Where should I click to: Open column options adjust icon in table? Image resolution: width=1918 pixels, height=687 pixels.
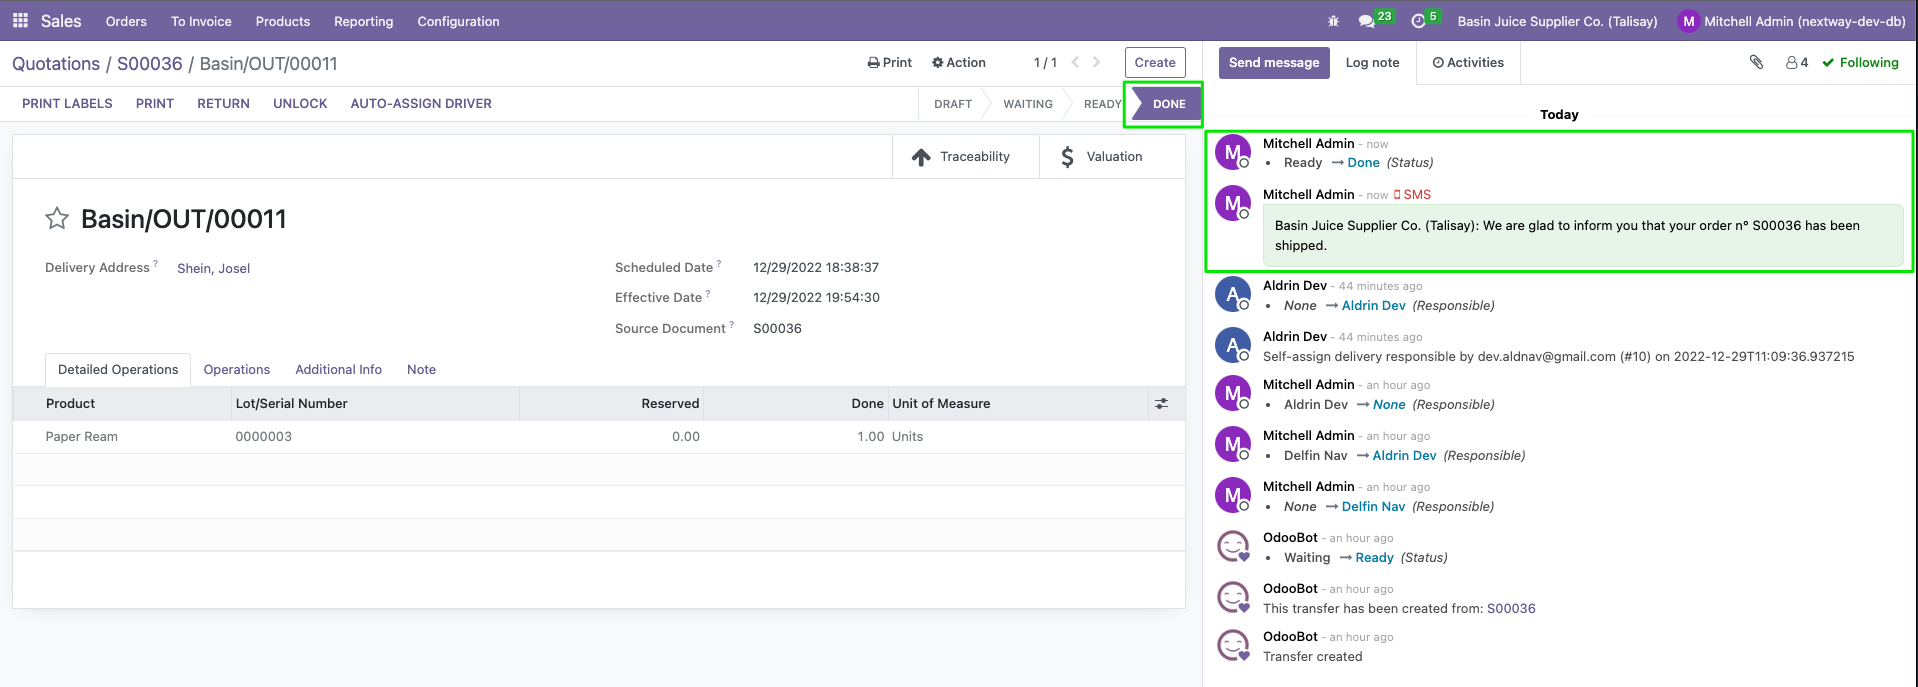1161,404
